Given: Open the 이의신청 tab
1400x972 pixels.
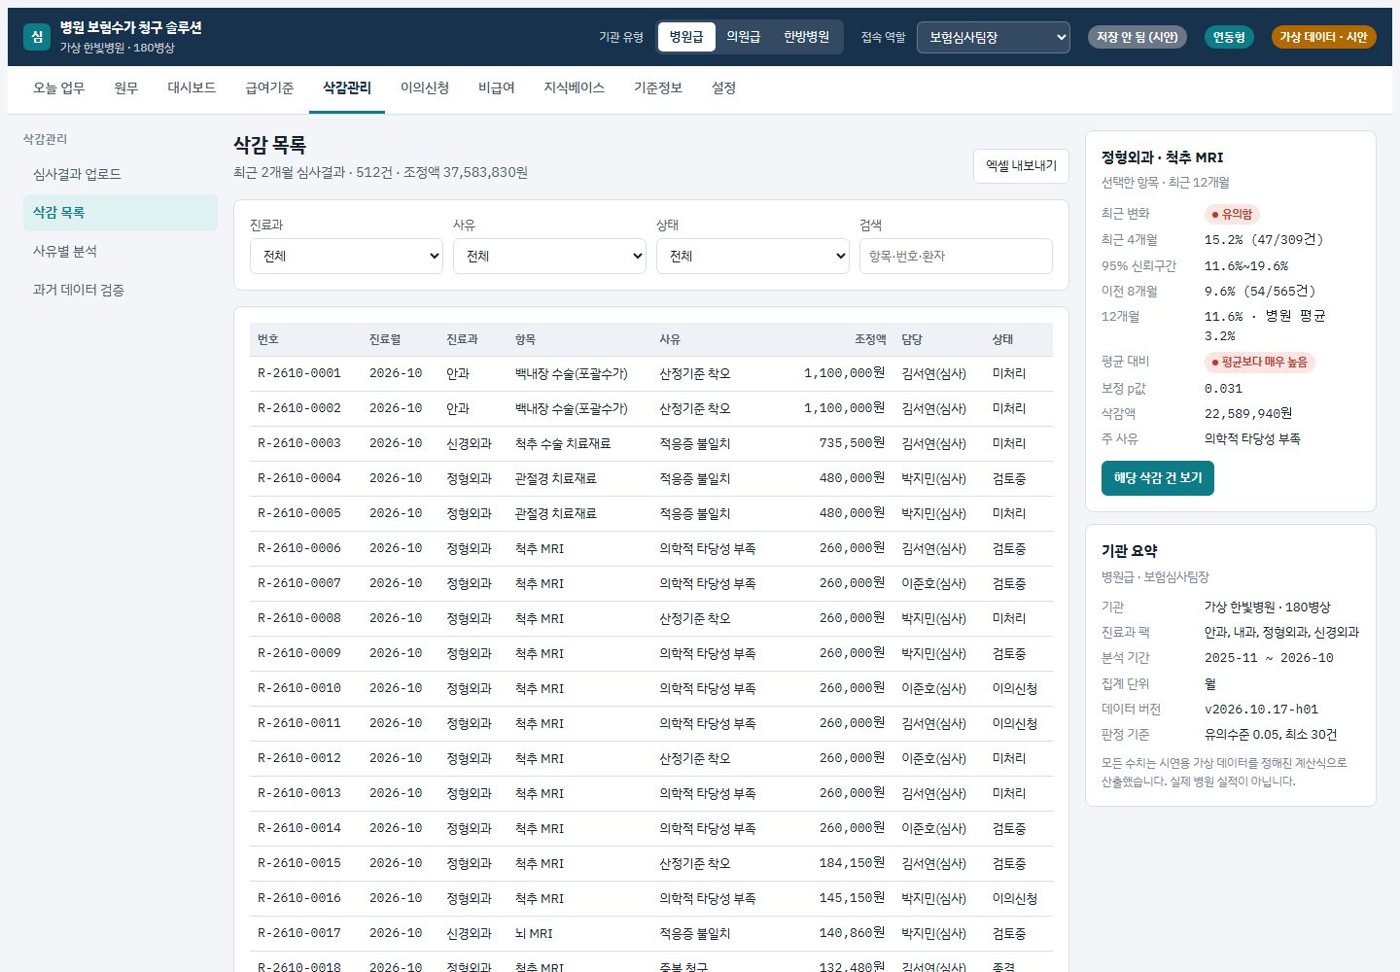Looking at the screenshot, I should tap(425, 88).
